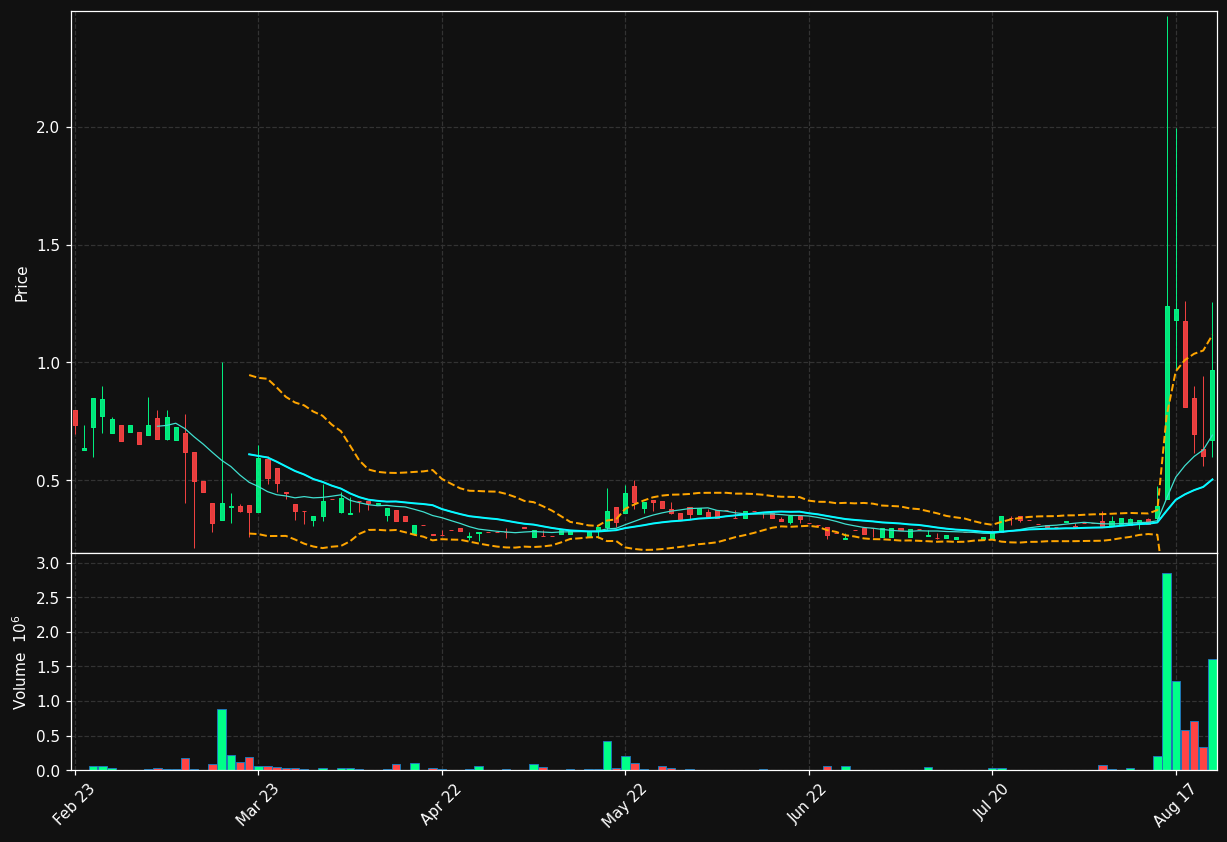Click the 2.5 volume axis label
This screenshot has height=842, width=1227.
coord(48,599)
